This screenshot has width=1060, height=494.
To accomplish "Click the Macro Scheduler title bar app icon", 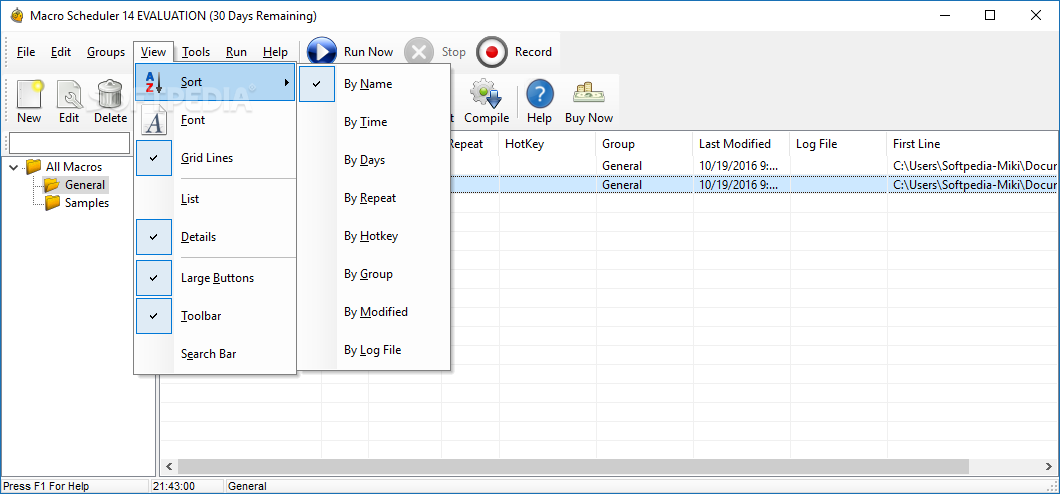I will pos(17,16).
